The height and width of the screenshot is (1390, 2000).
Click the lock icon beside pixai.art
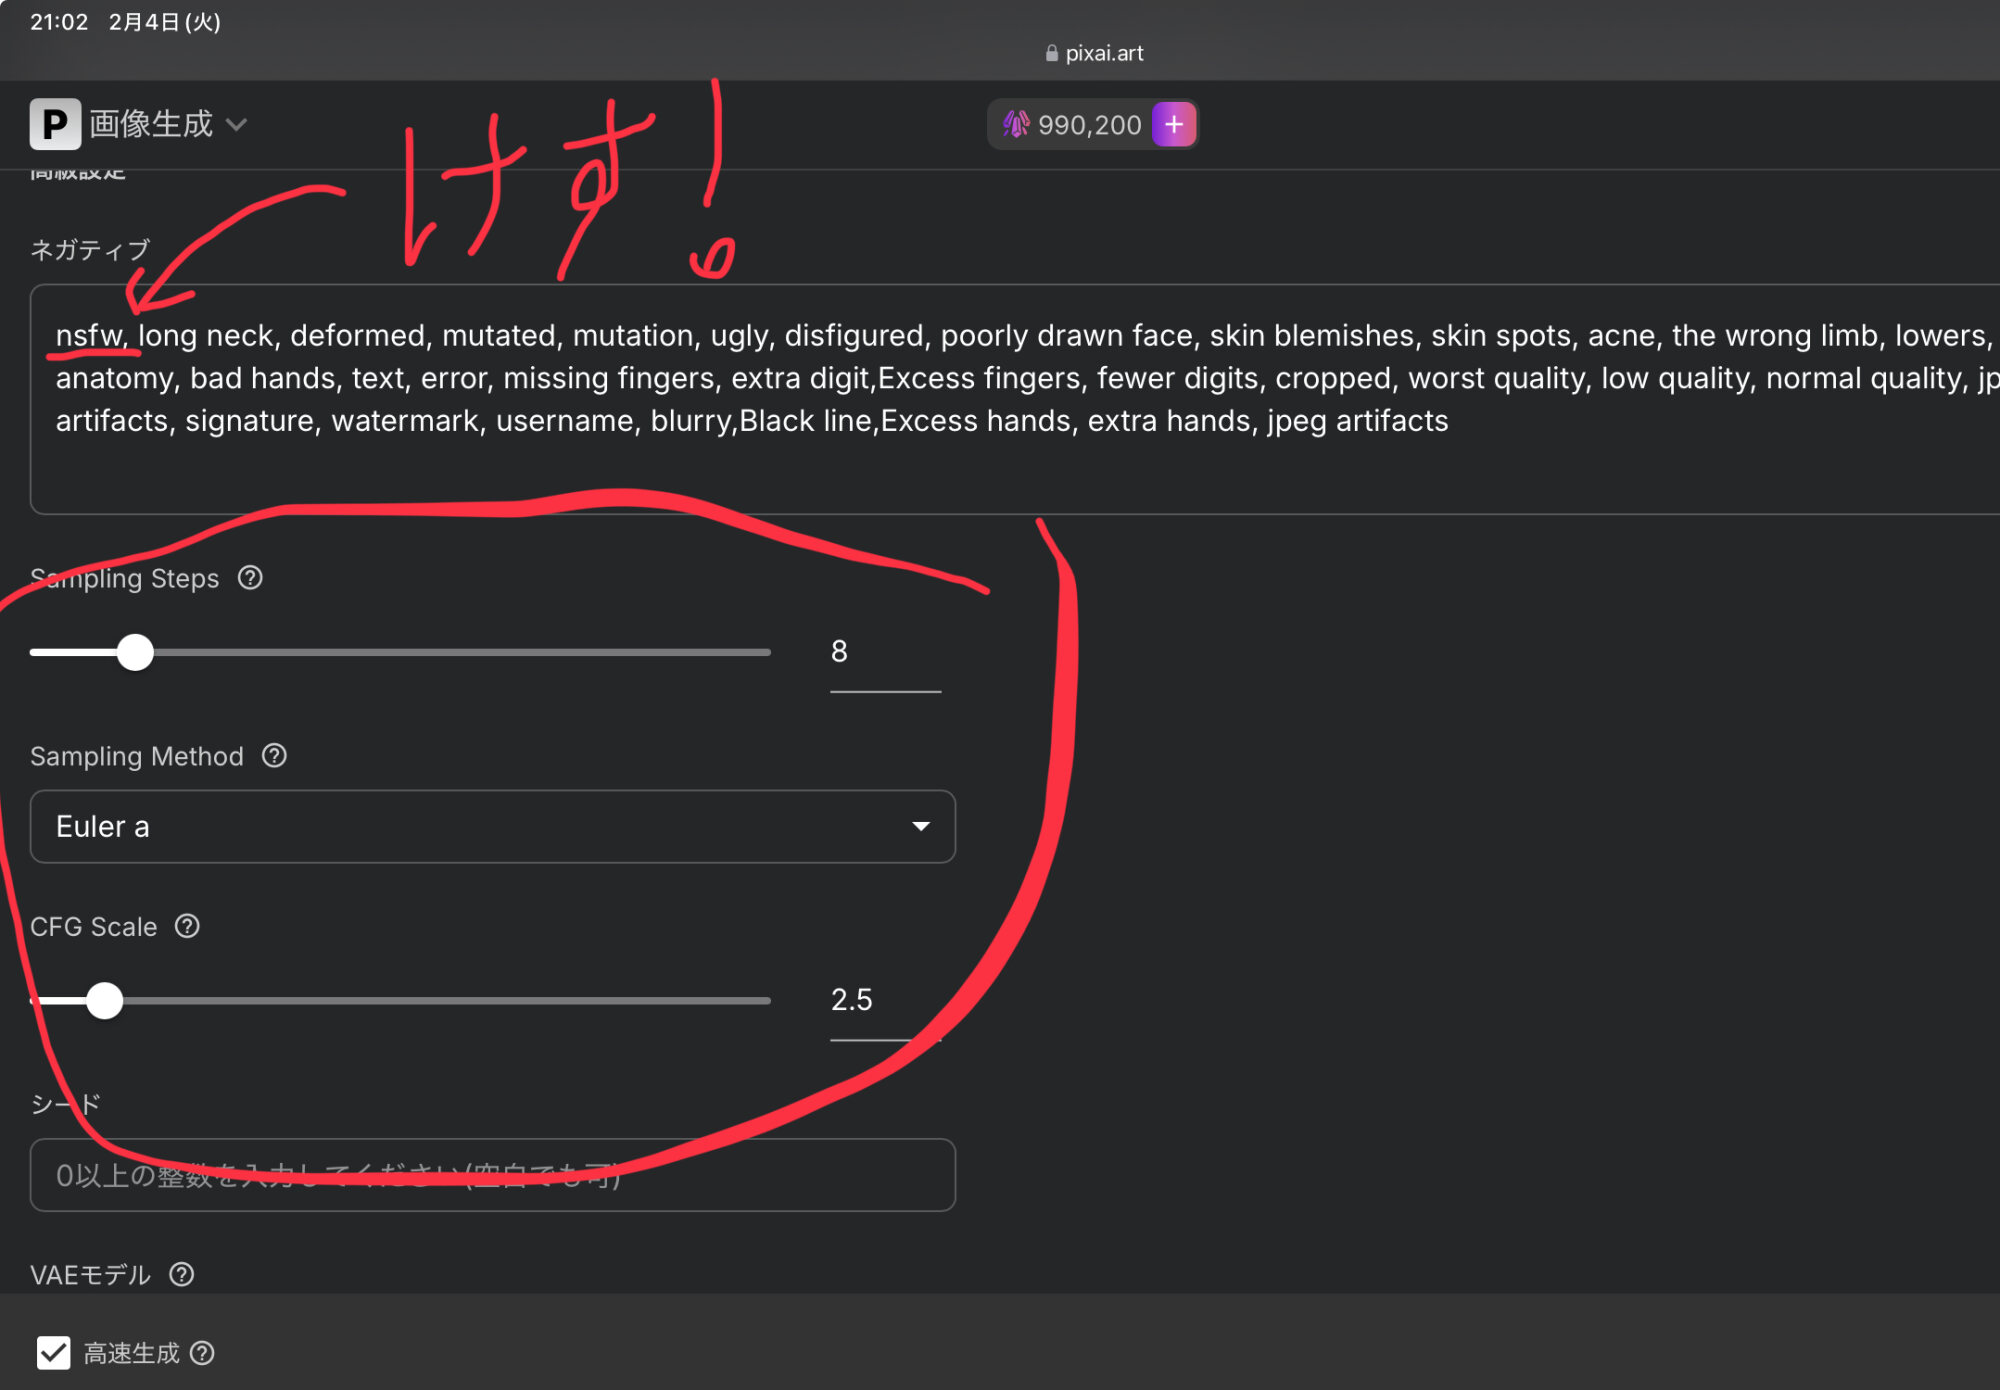pos(1051,54)
